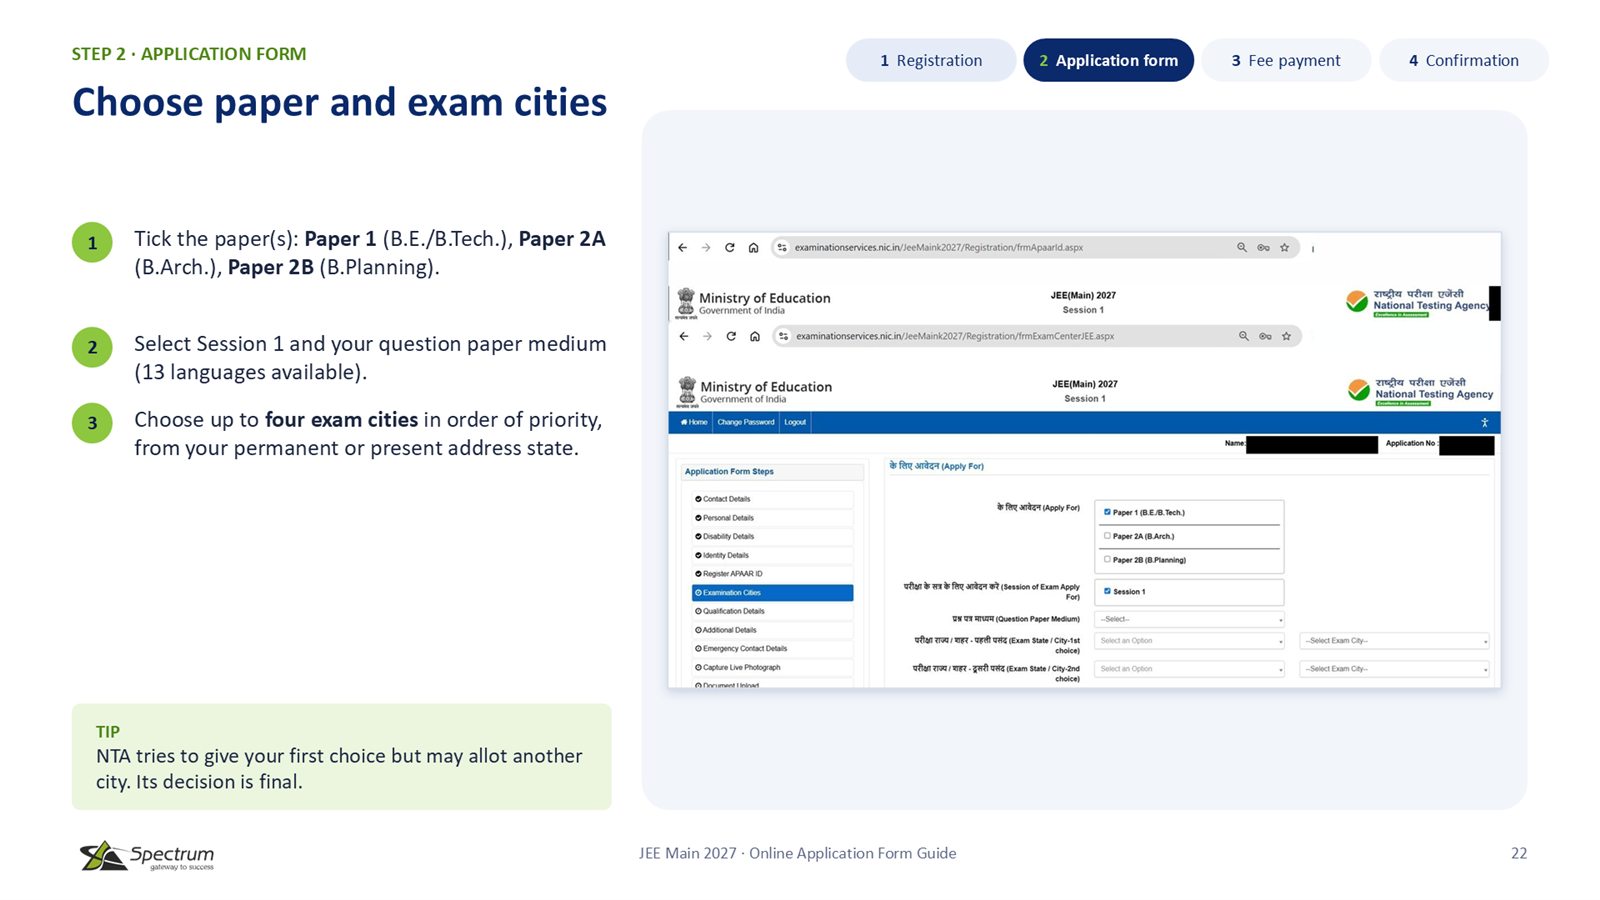Click home icon beside frmExamCenterJEE address bar
1600x900 pixels.
click(755, 337)
